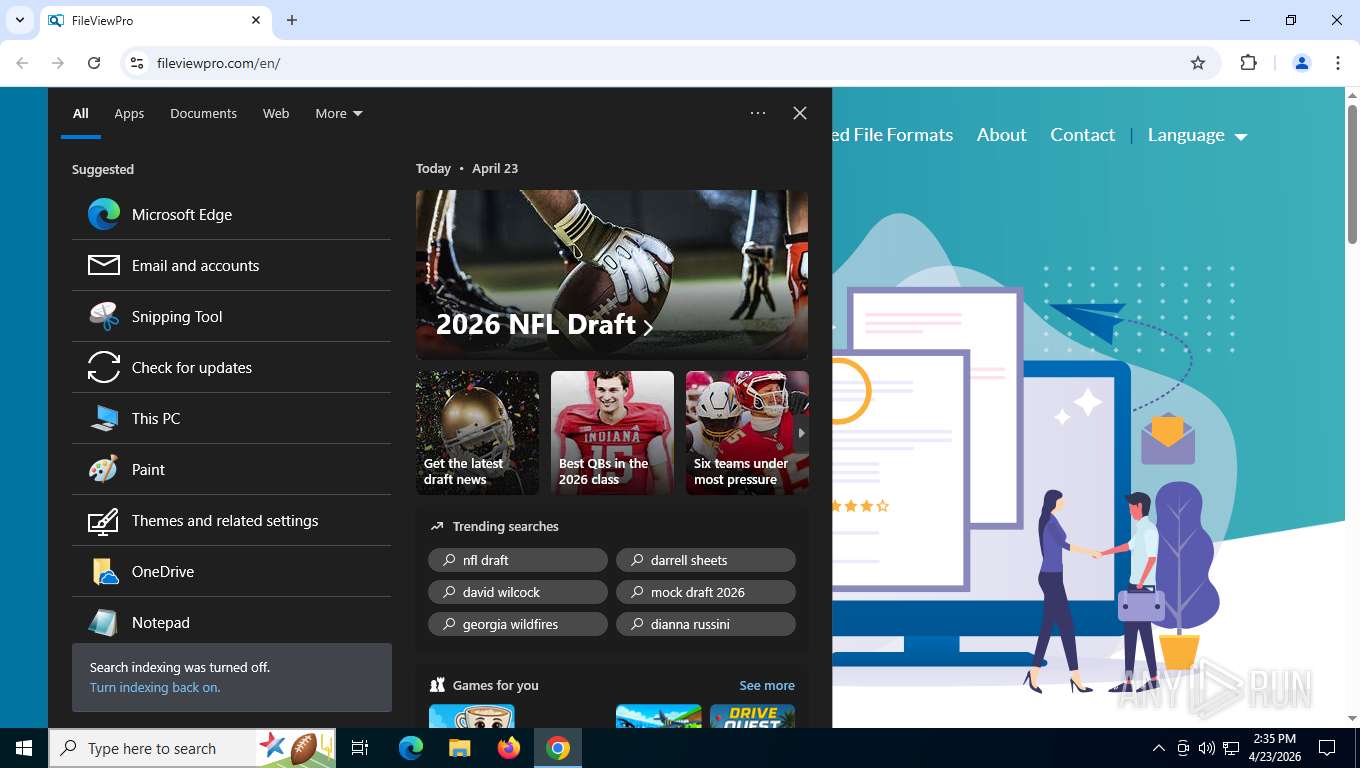Screen dimensions: 1360x768
Task: View site information icon in address bar
Action: click(137, 63)
